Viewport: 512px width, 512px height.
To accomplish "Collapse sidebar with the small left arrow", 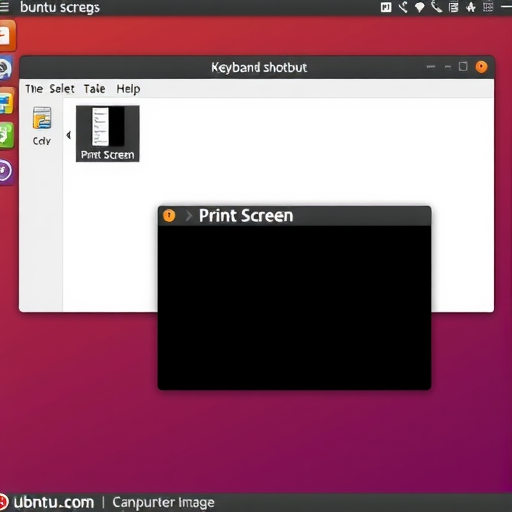I will coord(68,135).
